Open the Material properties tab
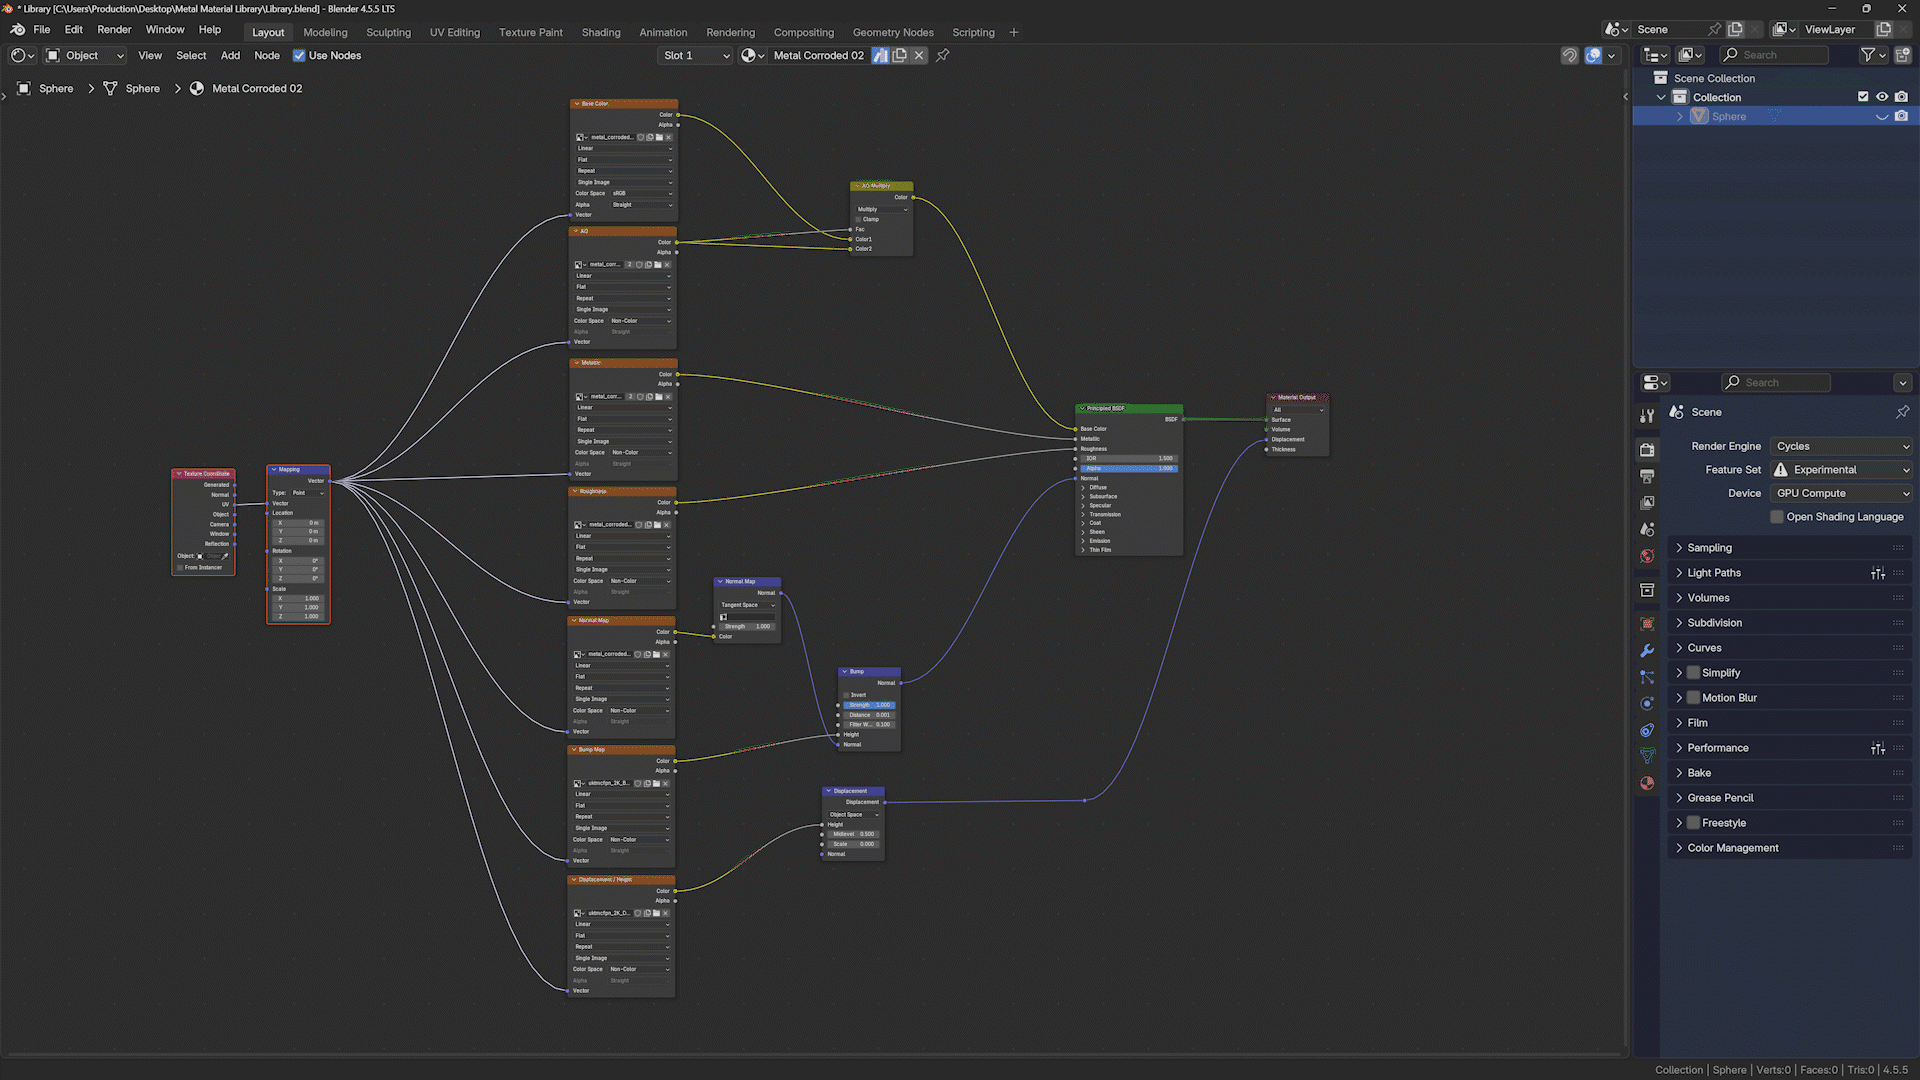Image resolution: width=1920 pixels, height=1080 pixels. (1647, 783)
